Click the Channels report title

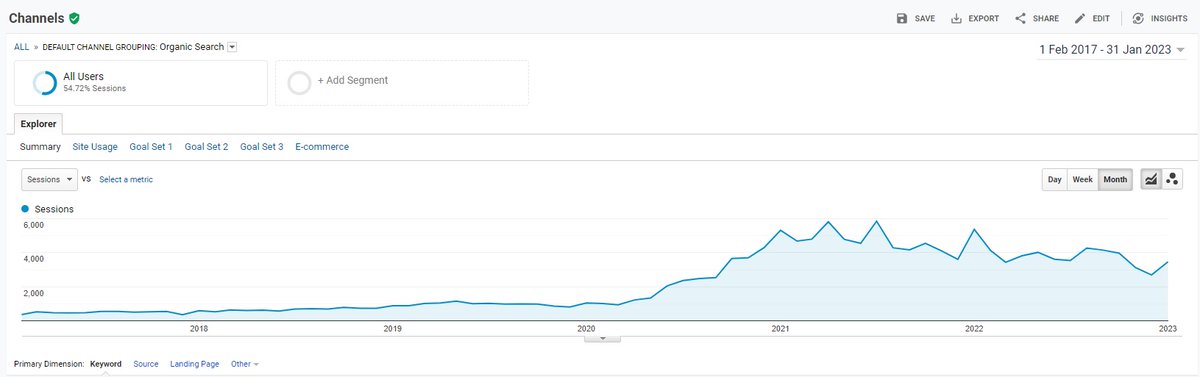click(x=36, y=18)
